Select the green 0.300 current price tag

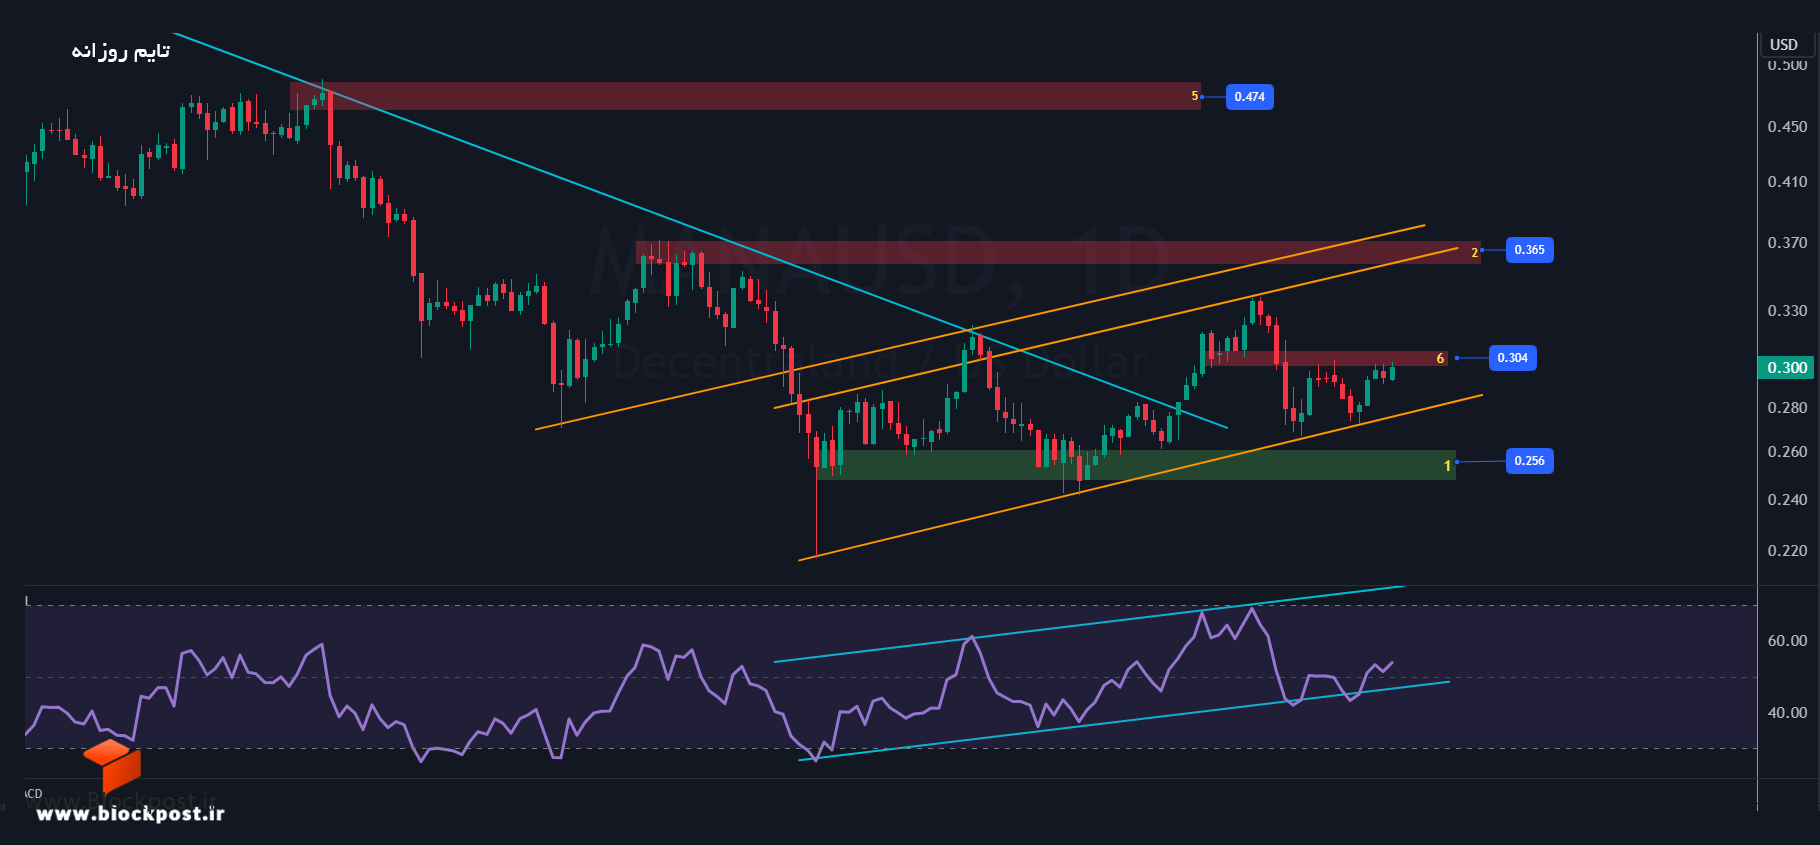(x=1787, y=368)
